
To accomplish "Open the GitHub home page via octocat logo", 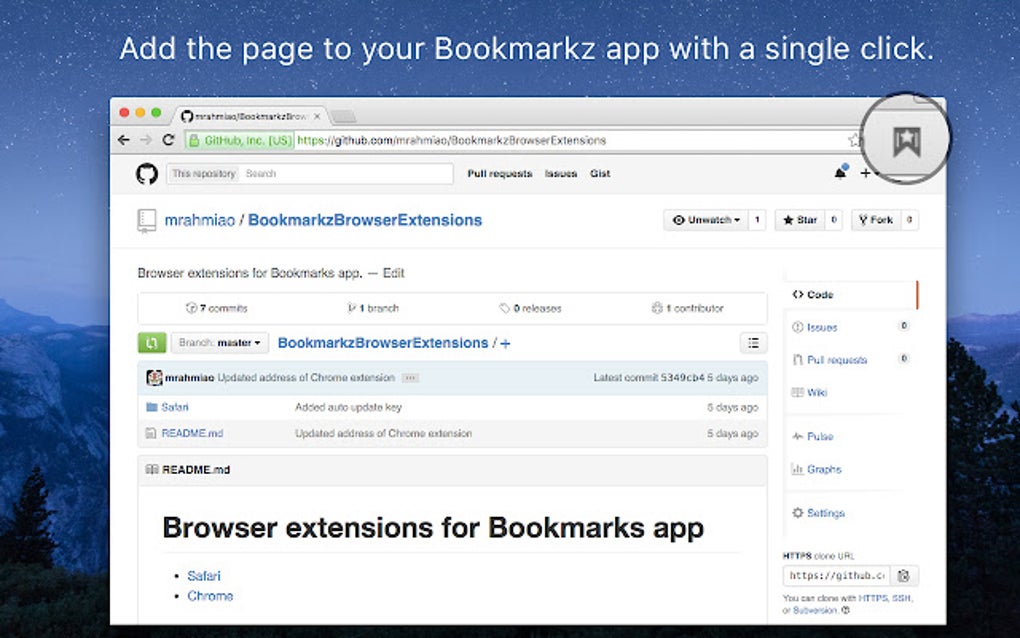I will point(146,174).
